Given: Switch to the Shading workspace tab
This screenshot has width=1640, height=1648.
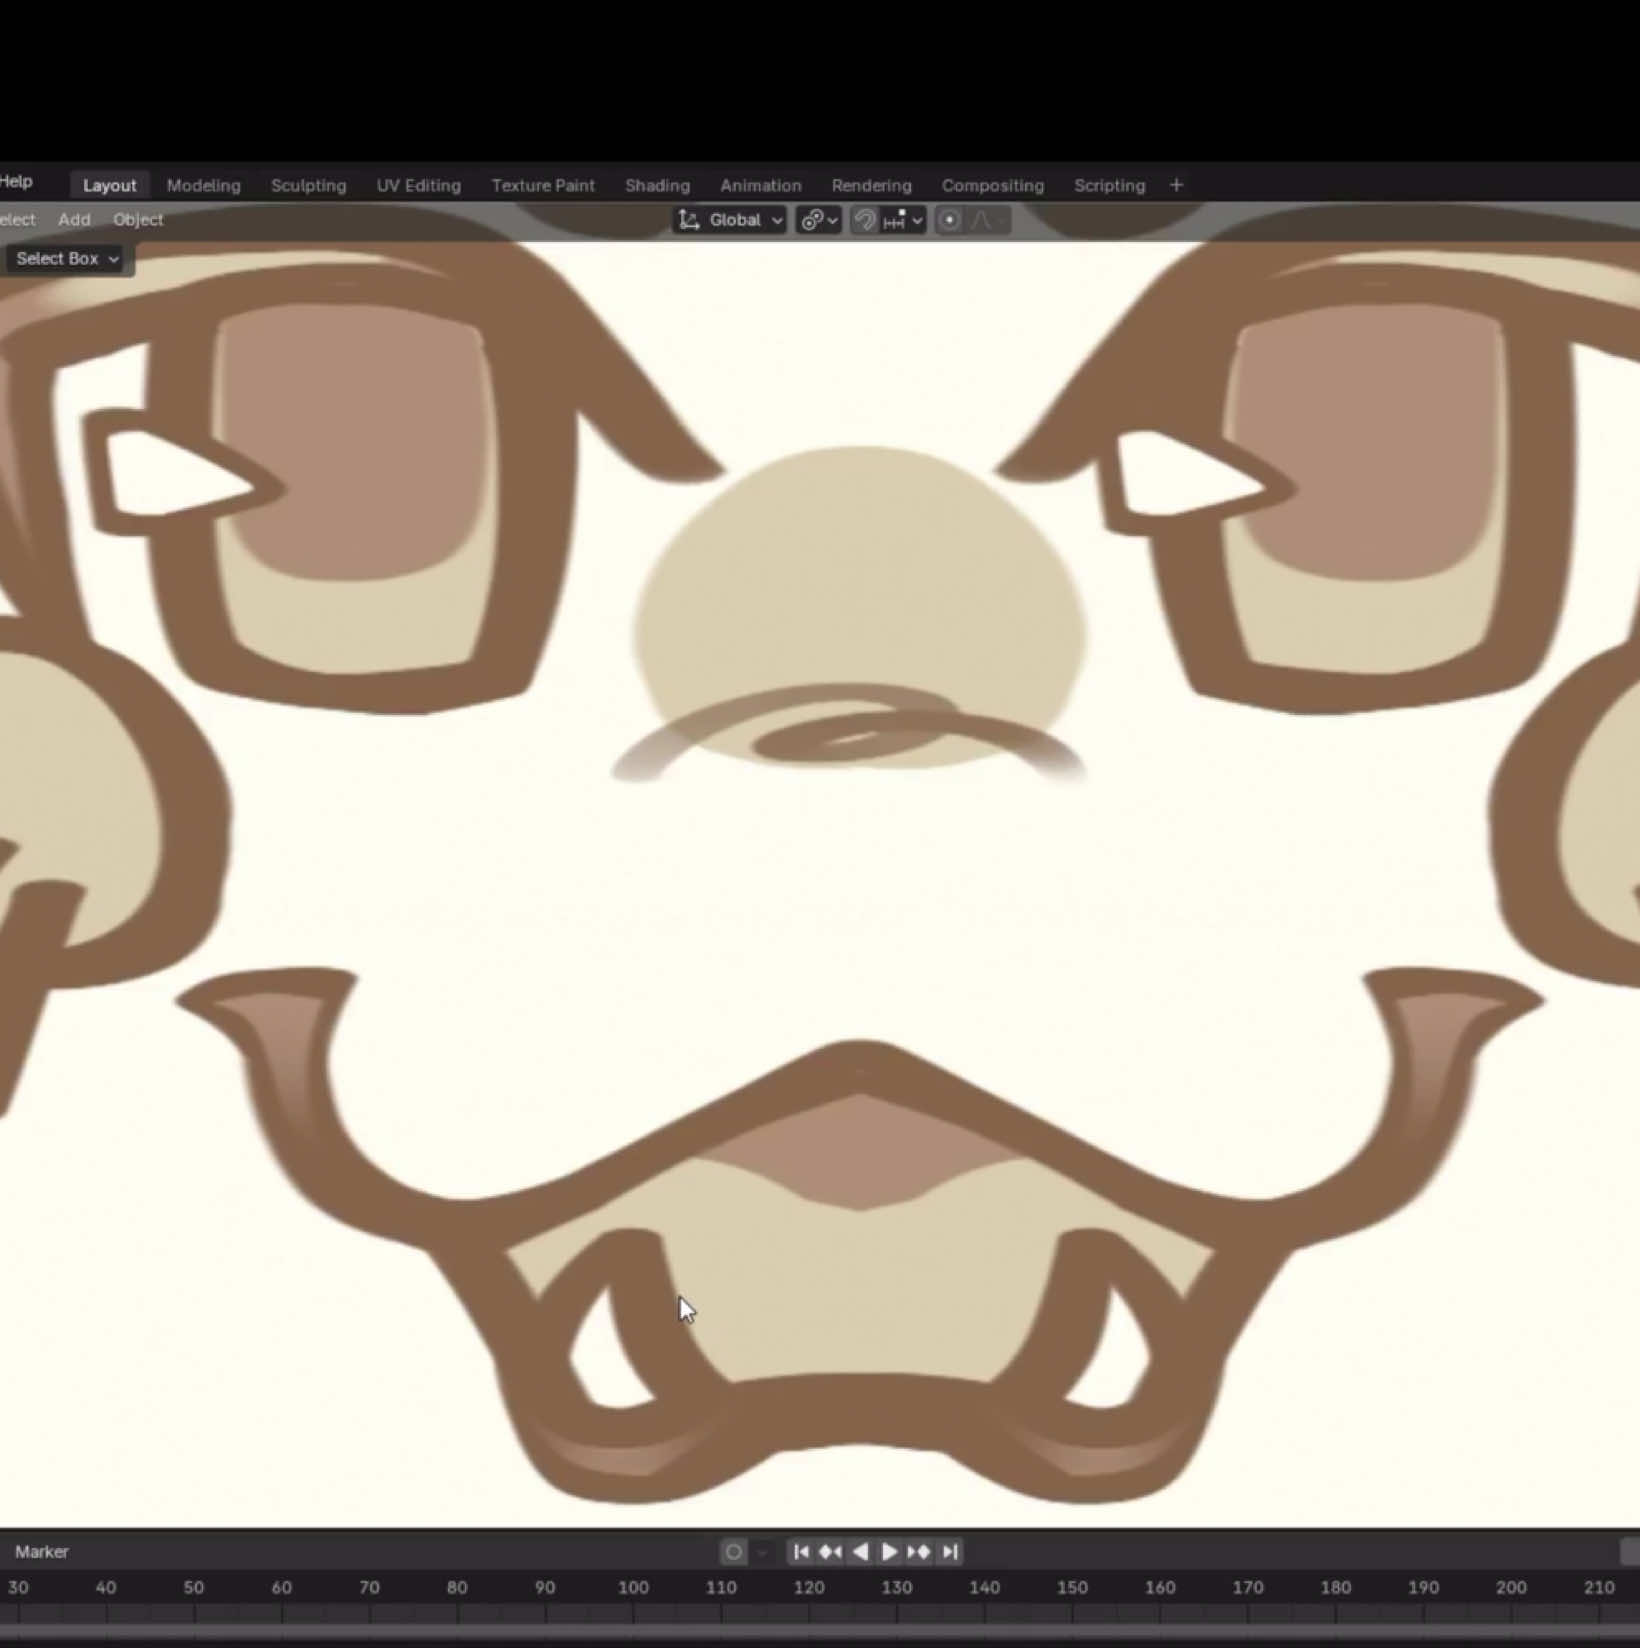Looking at the screenshot, I should [657, 185].
